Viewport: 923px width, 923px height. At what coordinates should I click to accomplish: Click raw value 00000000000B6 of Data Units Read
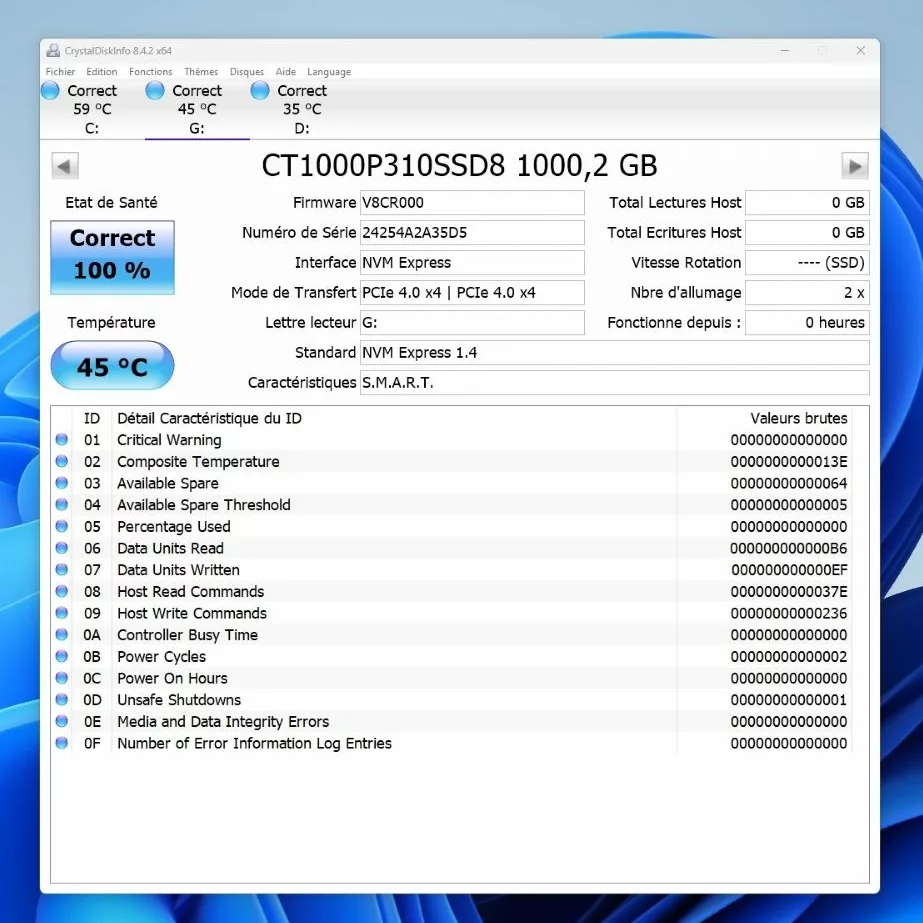click(x=788, y=549)
